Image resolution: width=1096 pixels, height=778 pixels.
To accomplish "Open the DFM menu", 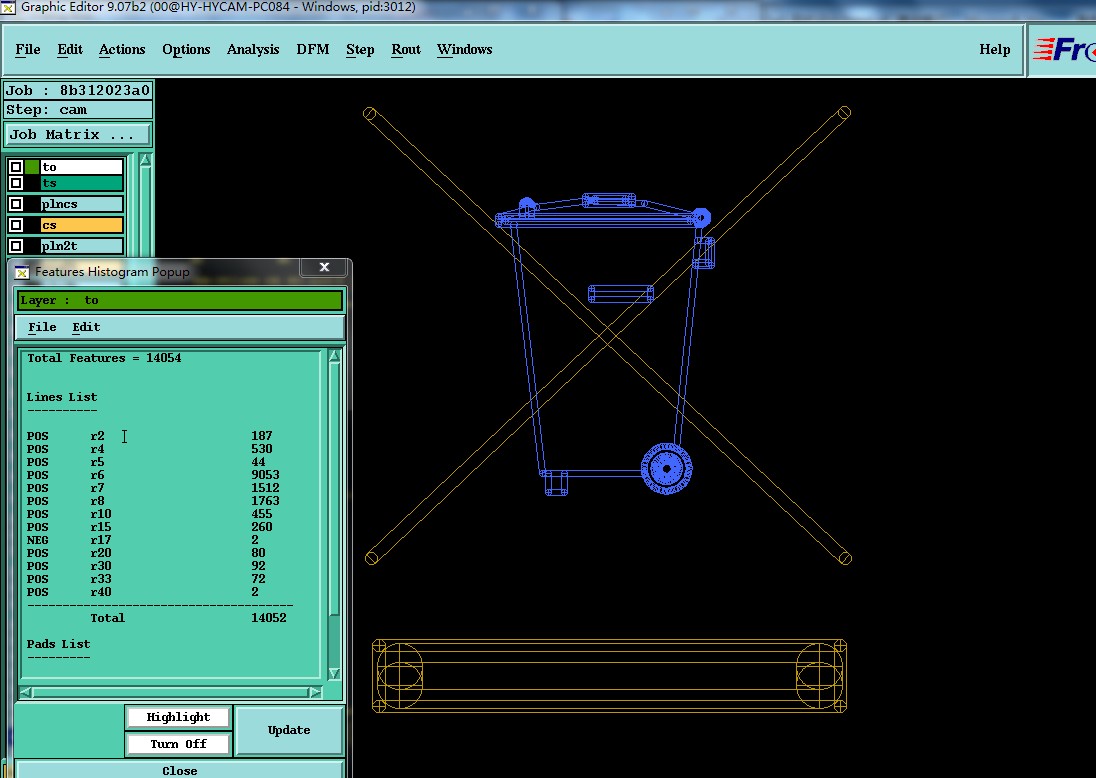I will pyautogui.click(x=312, y=50).
